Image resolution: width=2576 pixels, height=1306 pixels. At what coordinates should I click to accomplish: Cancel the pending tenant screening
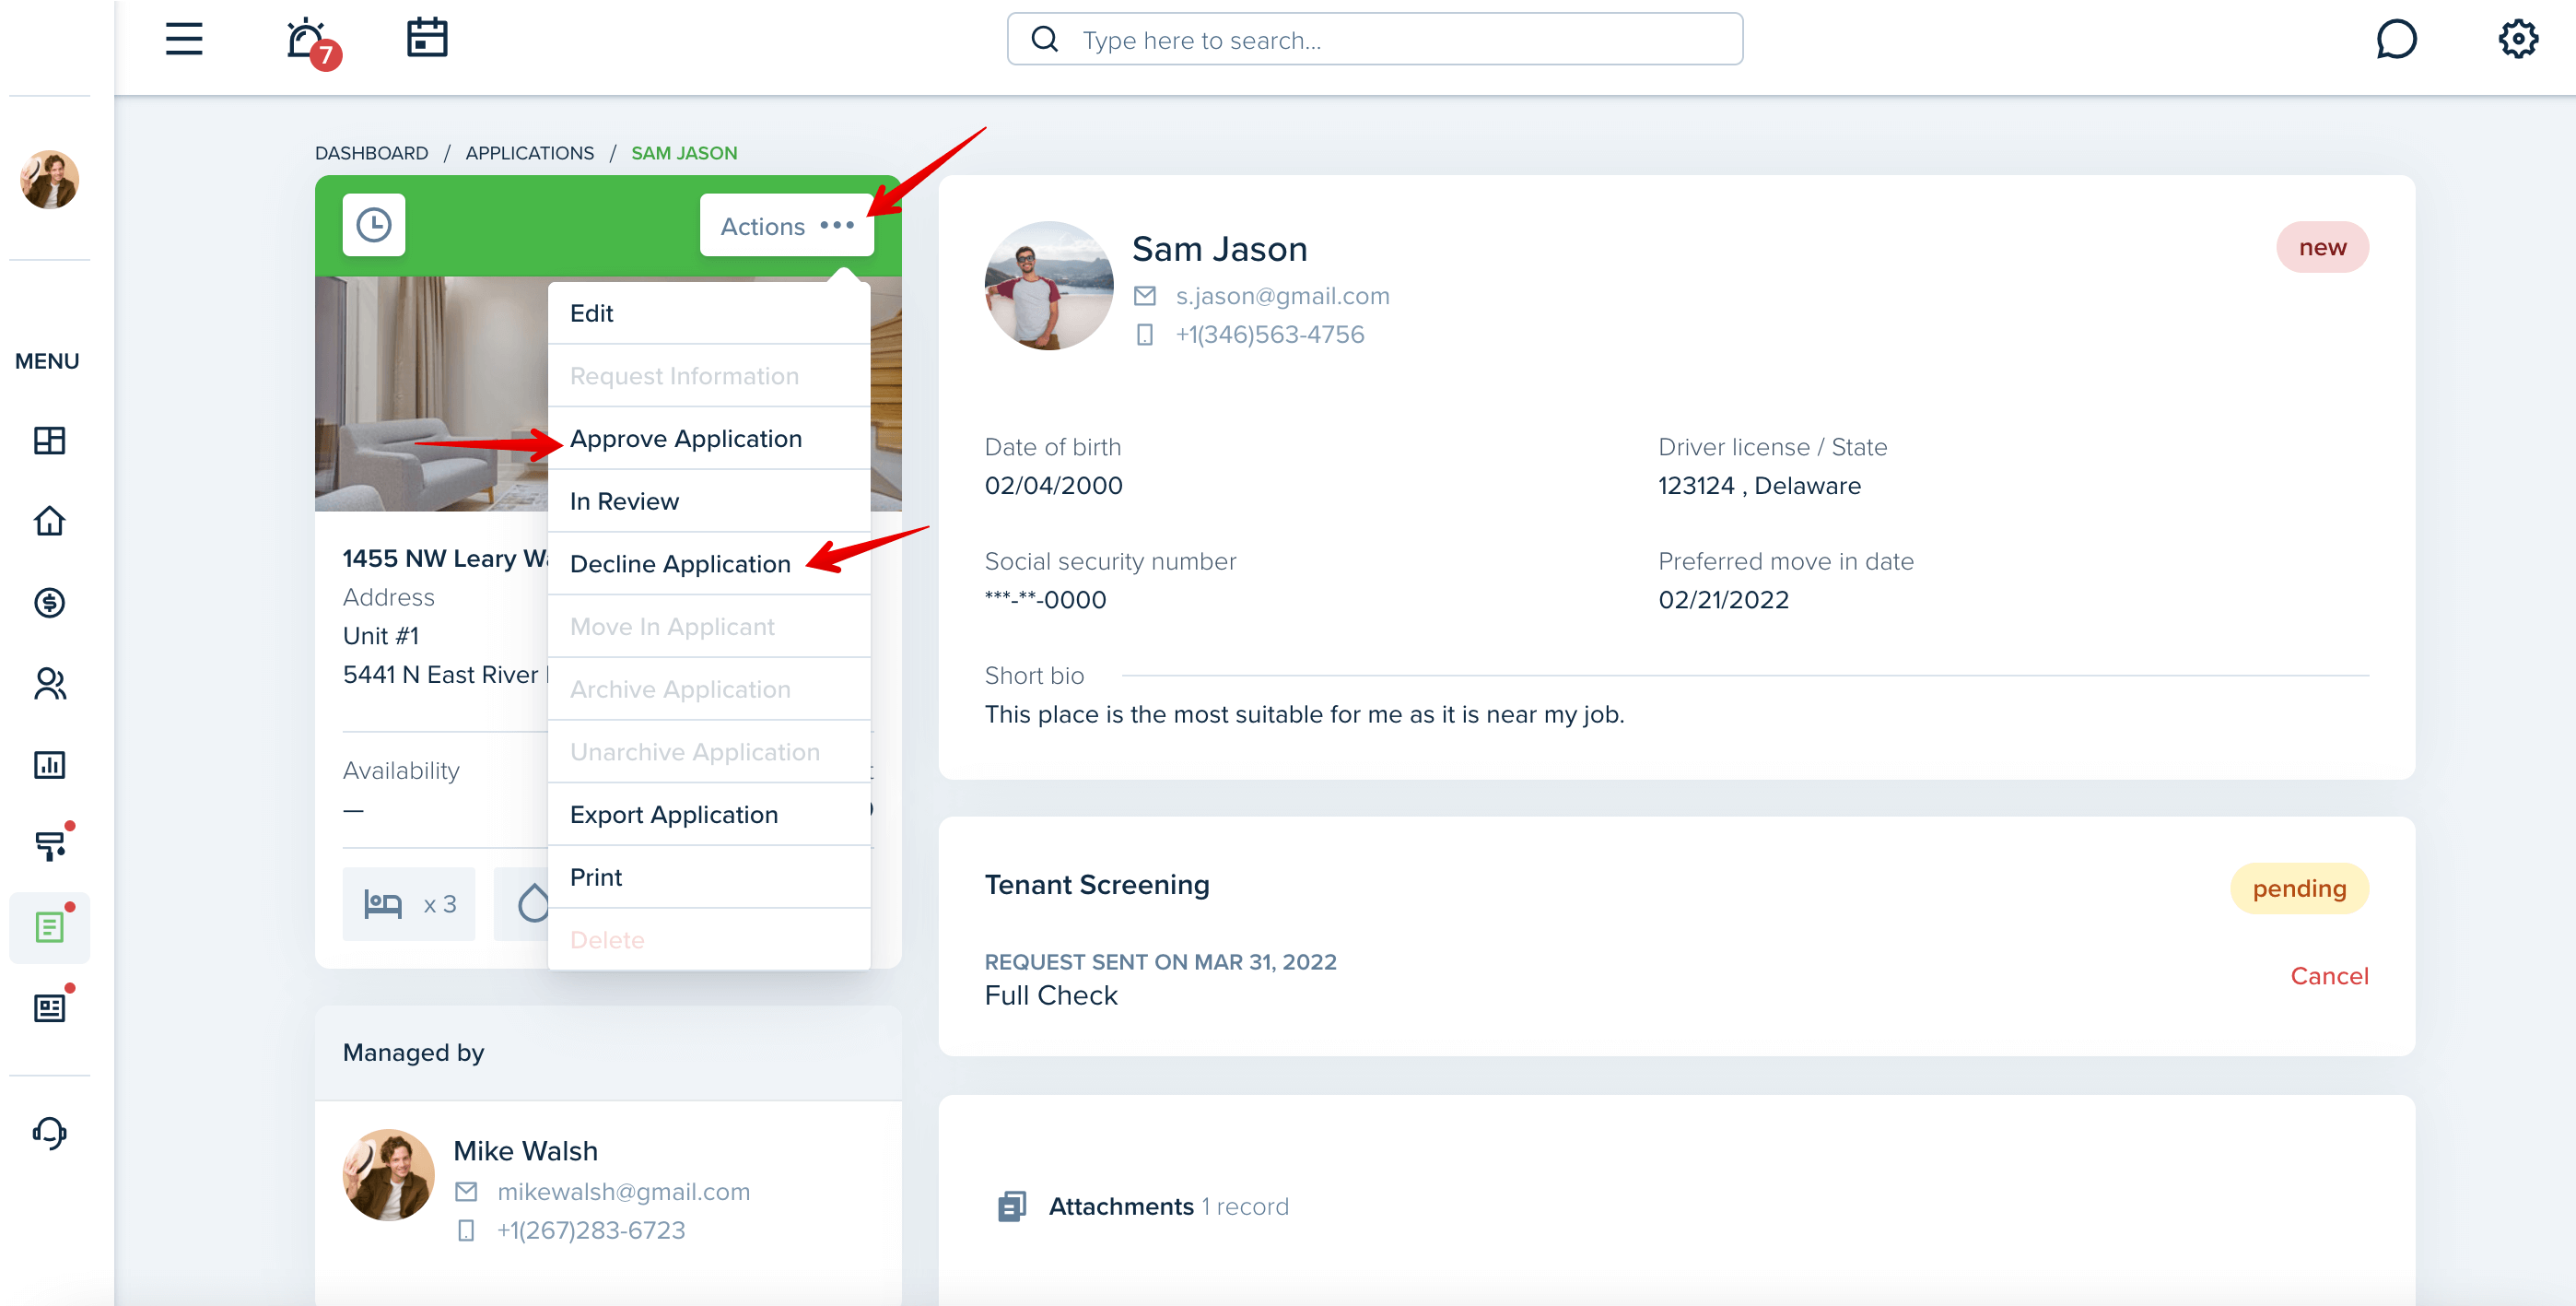(2329, 976)
